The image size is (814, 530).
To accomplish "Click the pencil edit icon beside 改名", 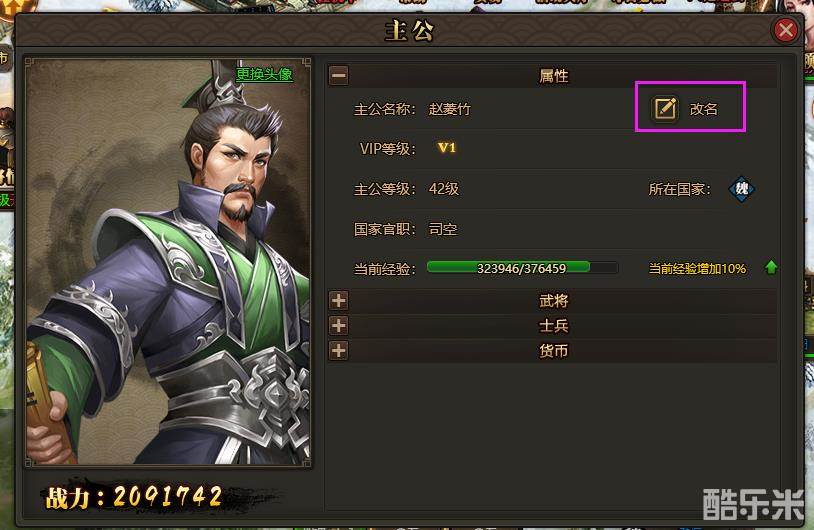I will (664, 108).
